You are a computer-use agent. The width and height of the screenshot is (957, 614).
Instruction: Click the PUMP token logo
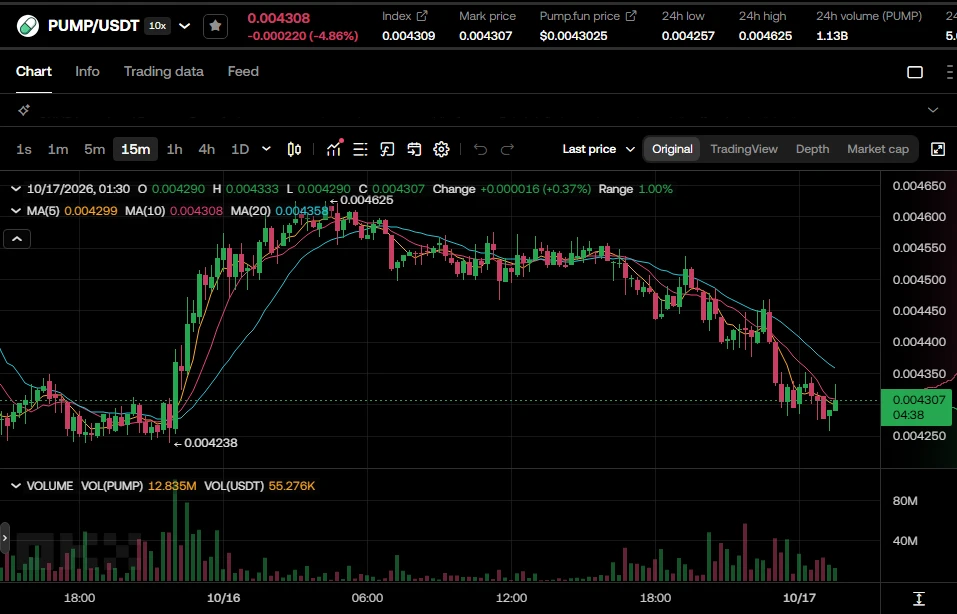(x=27, y=26)
